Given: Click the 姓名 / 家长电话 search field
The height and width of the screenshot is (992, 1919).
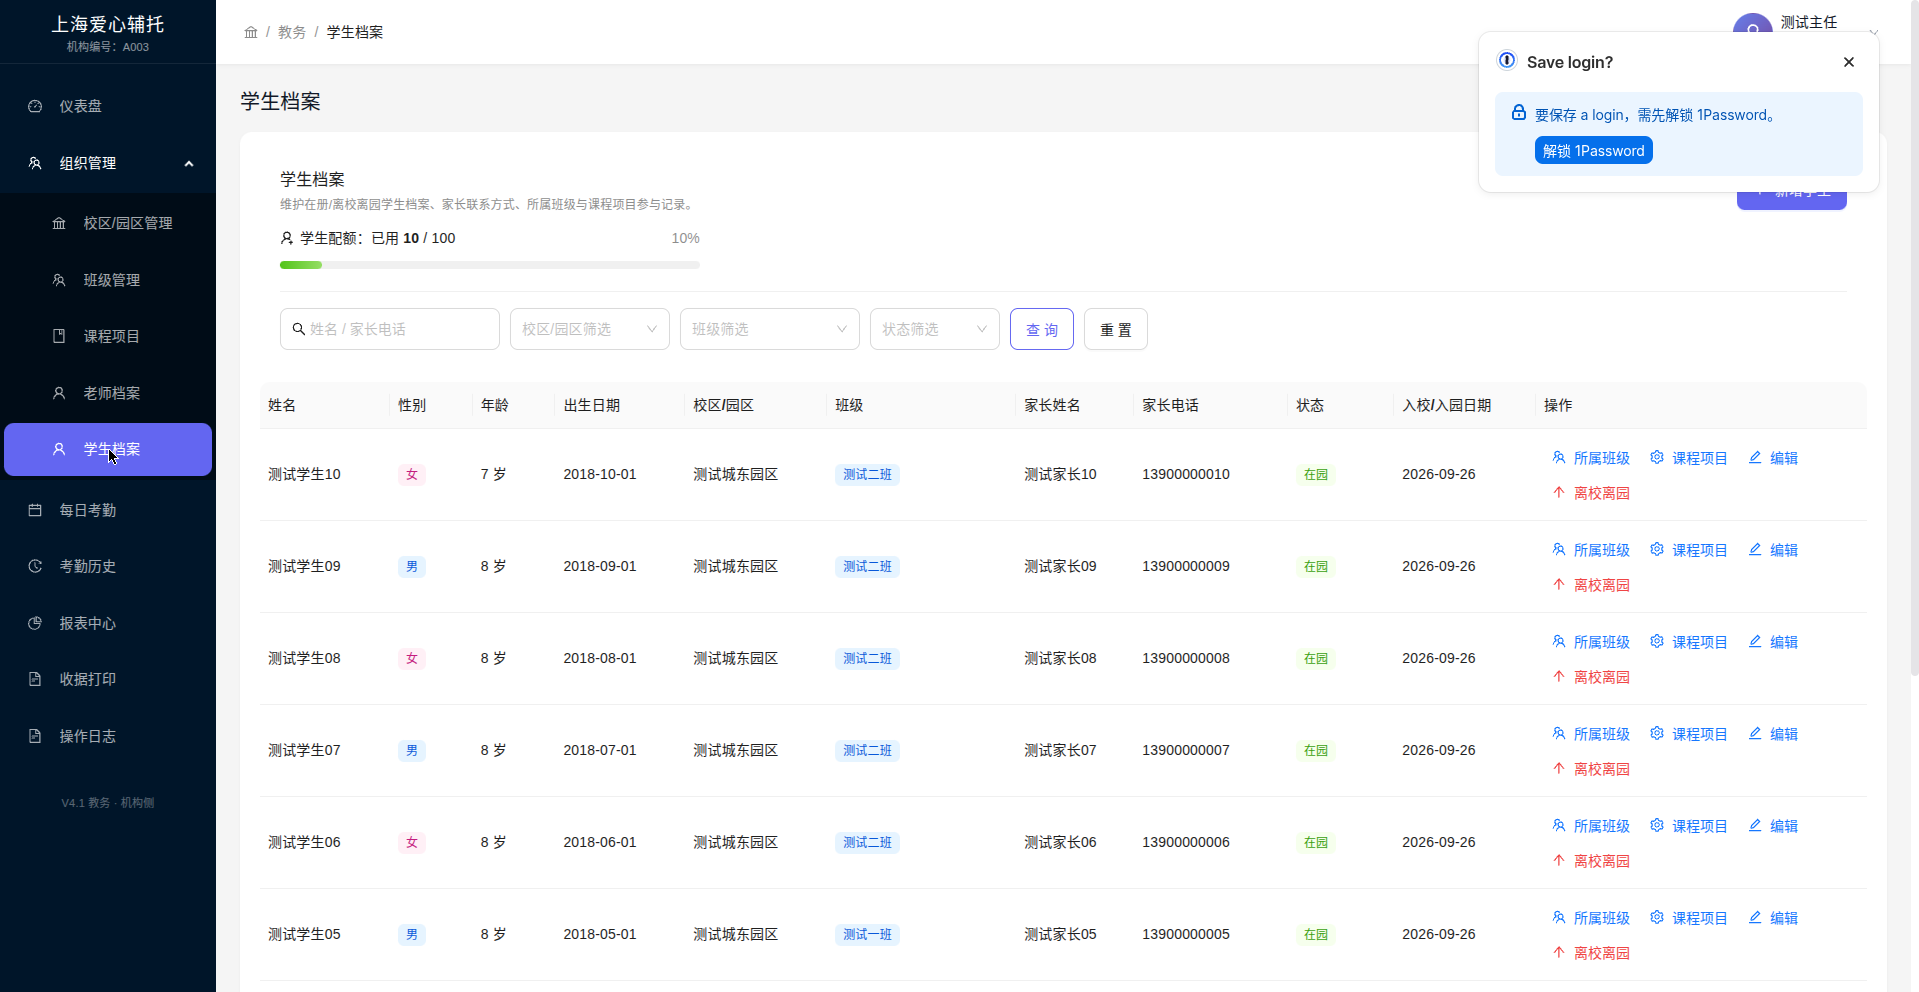Looking at the screenshot, I should click(x=390, y=329).
